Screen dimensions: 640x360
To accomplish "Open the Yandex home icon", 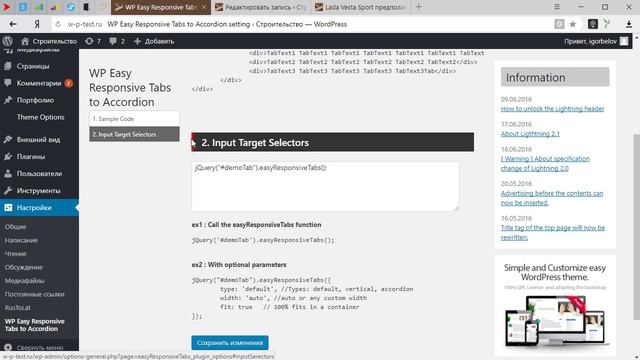I will click(x=37, y=24).
